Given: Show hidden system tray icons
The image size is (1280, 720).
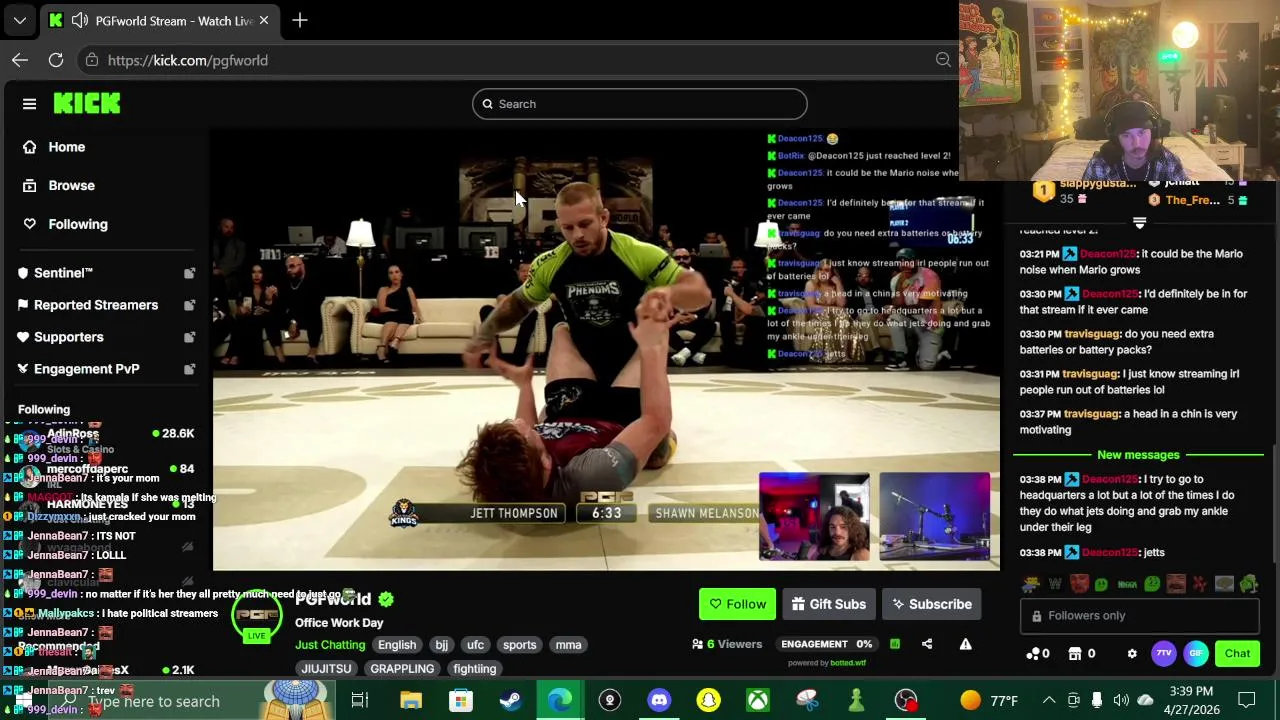Looking at the screenshot, I should (x=1048, y=700).
